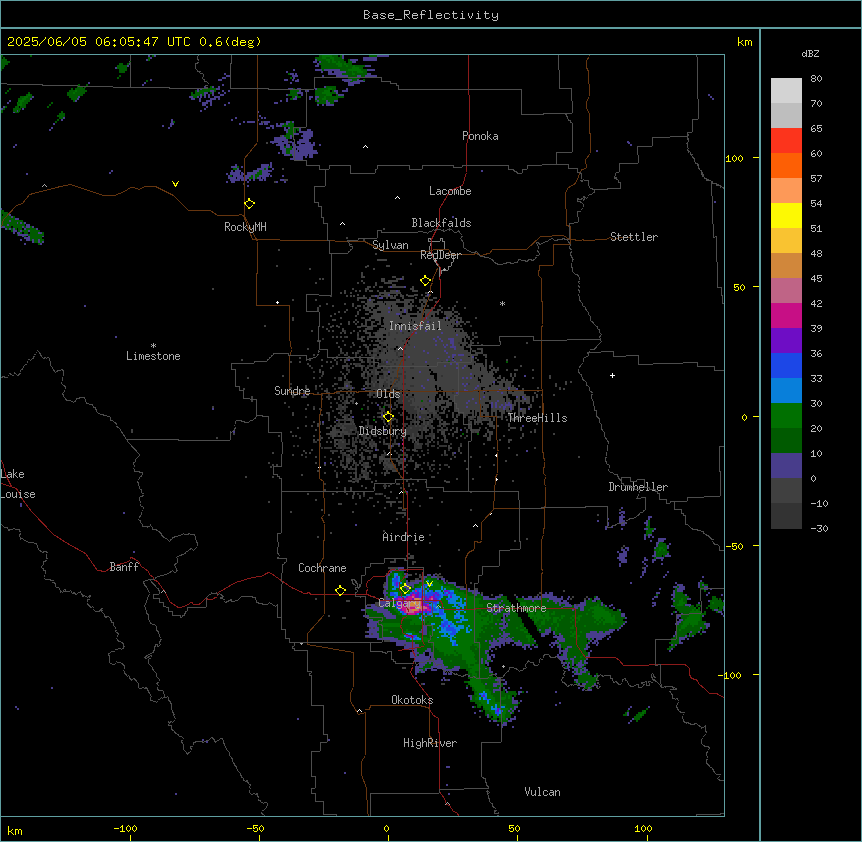The height and width of the screenshot is (842, 862).
Task: Click the Ponoka city label
Action: pos(480,136)
